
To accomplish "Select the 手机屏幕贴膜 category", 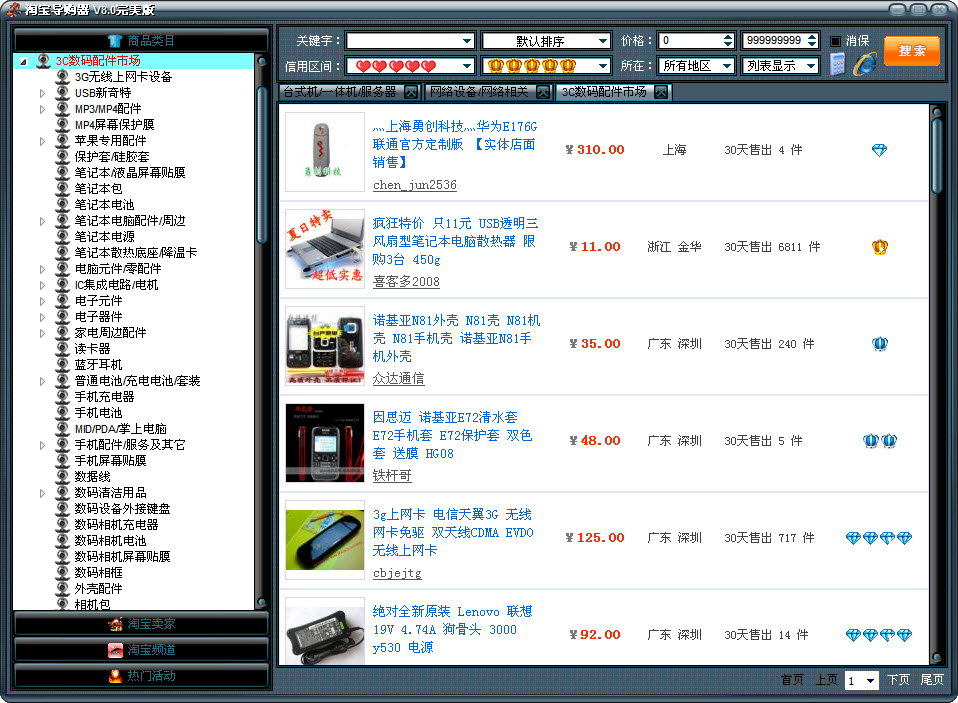I will (x=111, y=461).
